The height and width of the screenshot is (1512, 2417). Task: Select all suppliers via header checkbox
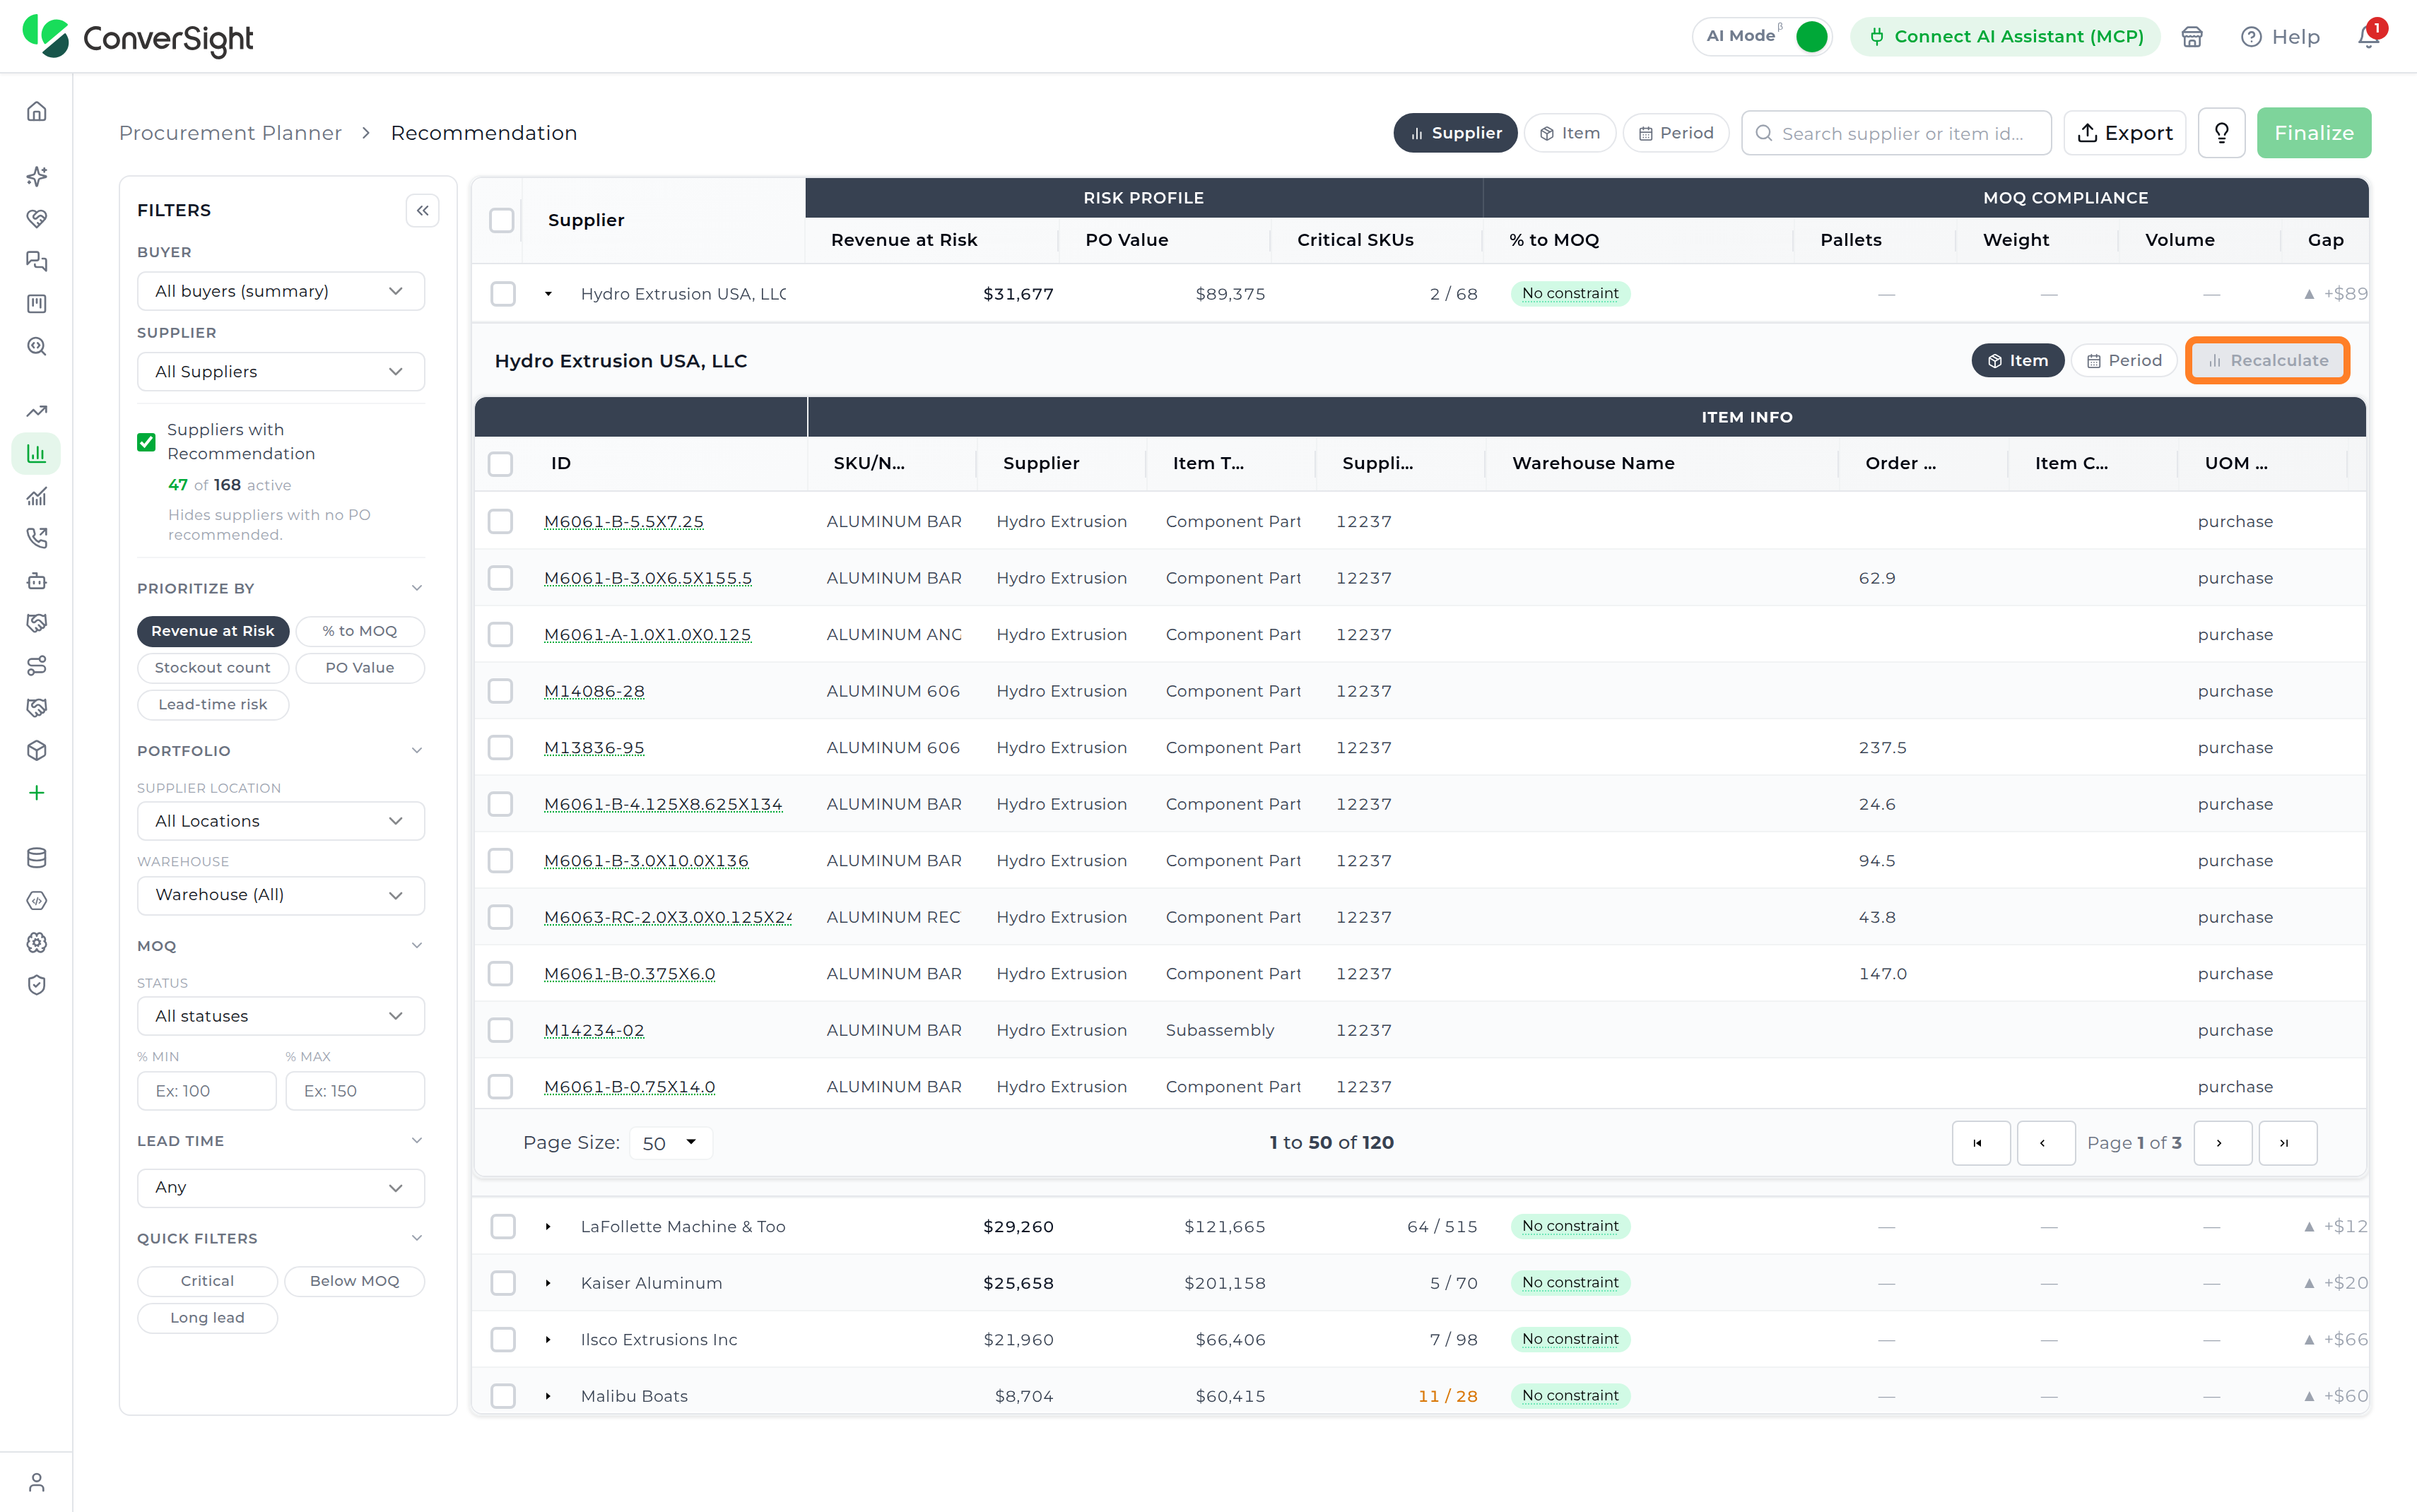click(x=502, y=220)
